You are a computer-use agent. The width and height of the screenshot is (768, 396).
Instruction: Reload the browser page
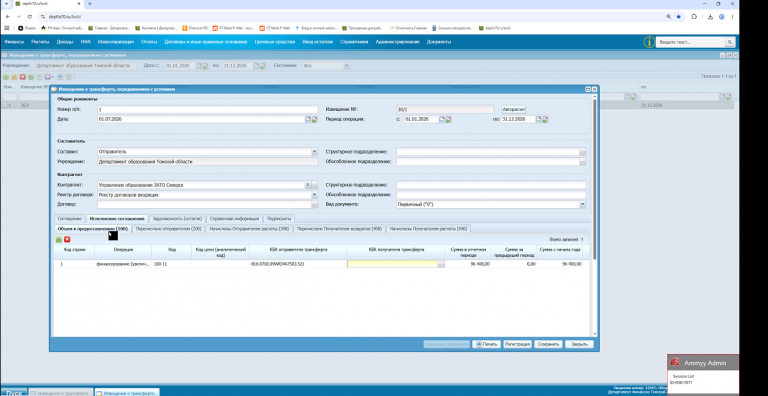pos(29,17)
